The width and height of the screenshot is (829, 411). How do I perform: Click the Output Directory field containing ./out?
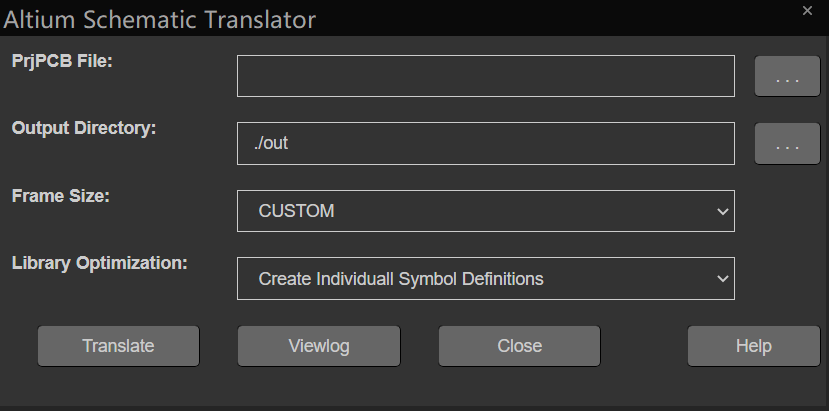point(486,143)
